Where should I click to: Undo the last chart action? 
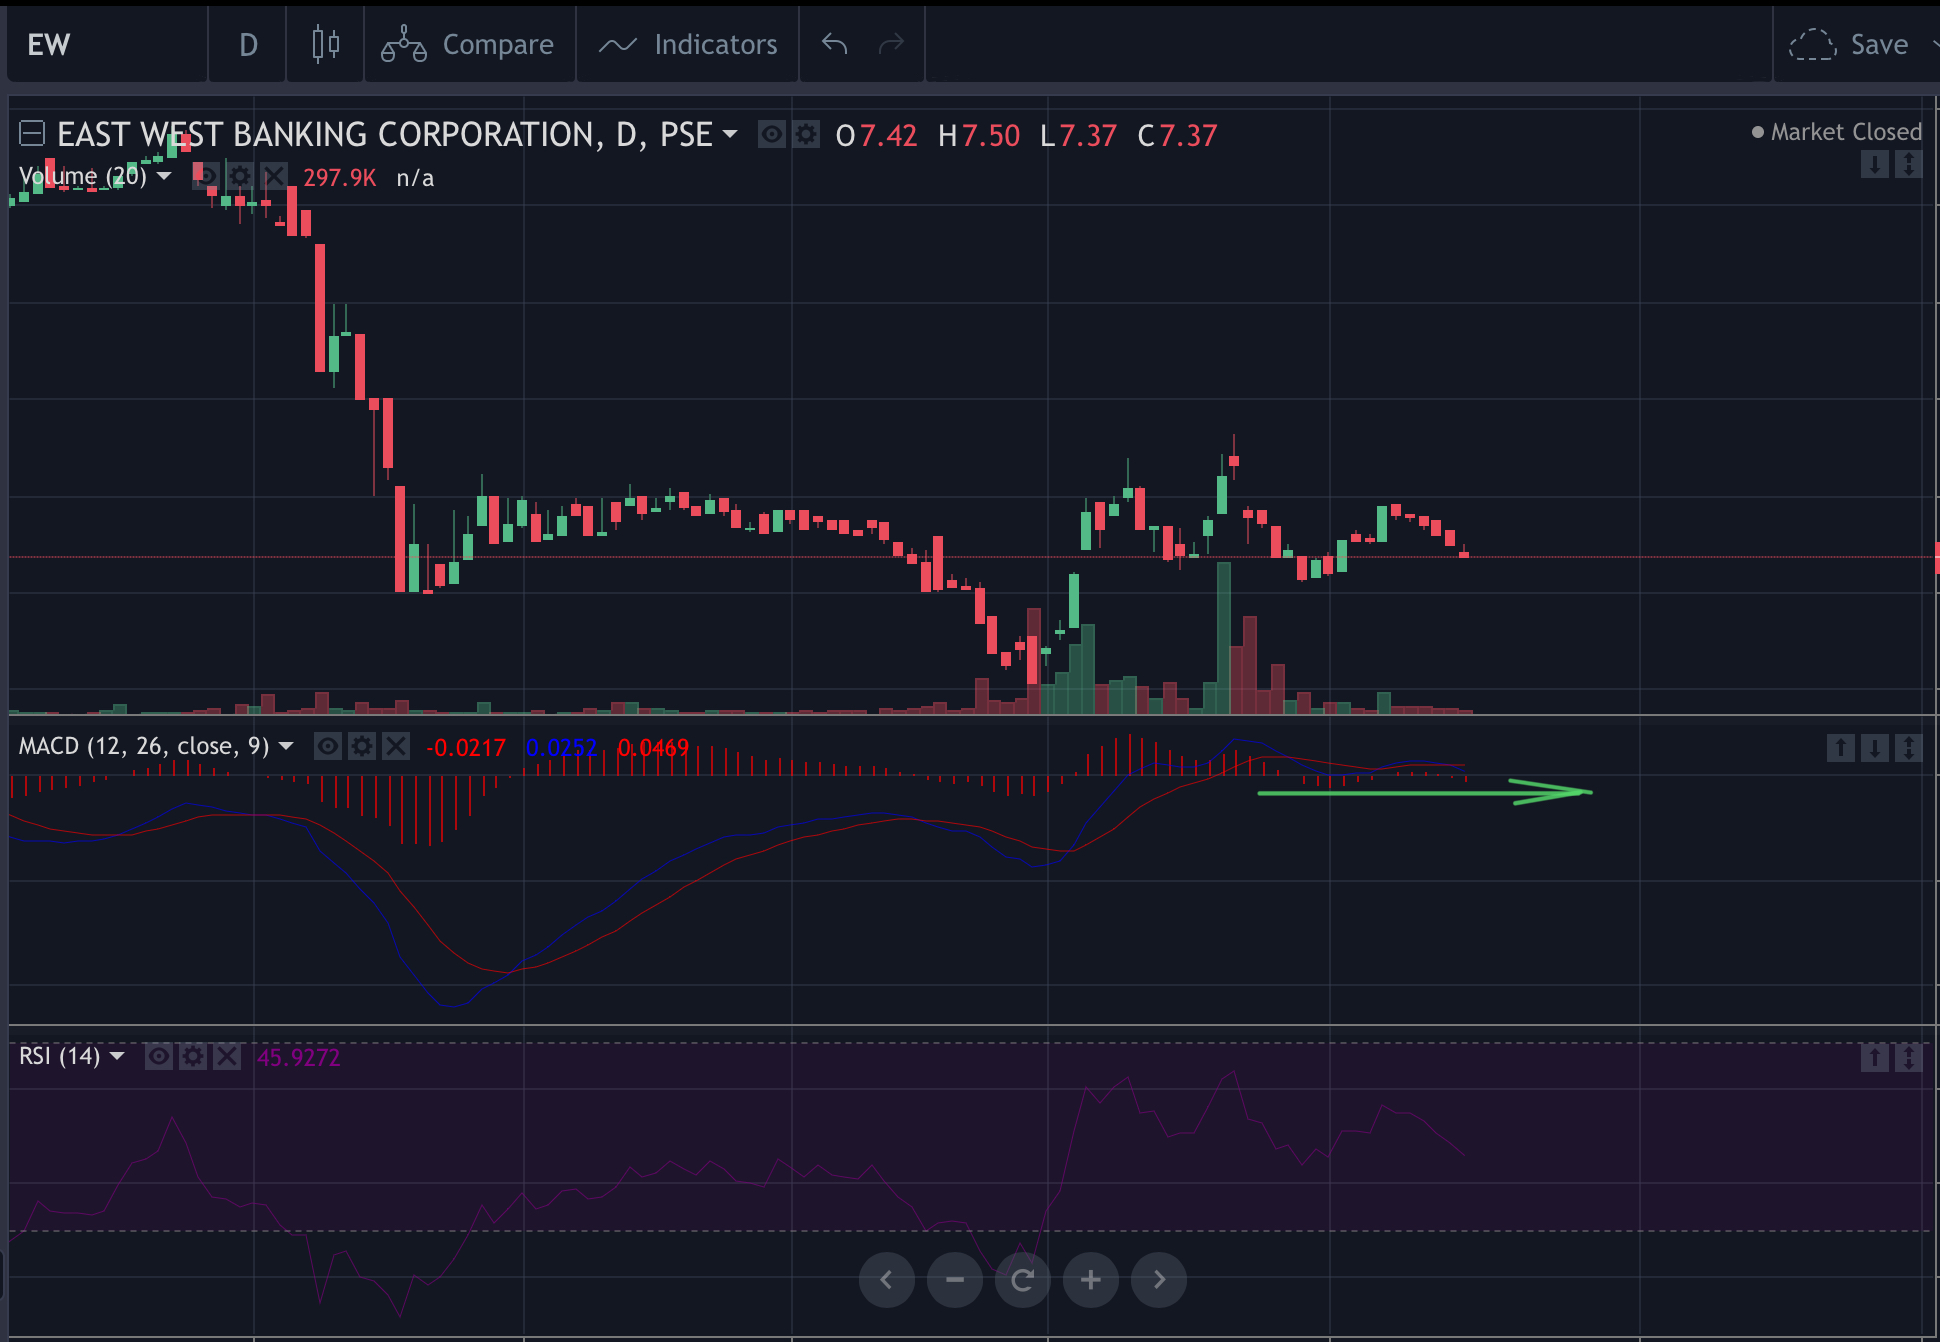(x=834, y=45)
